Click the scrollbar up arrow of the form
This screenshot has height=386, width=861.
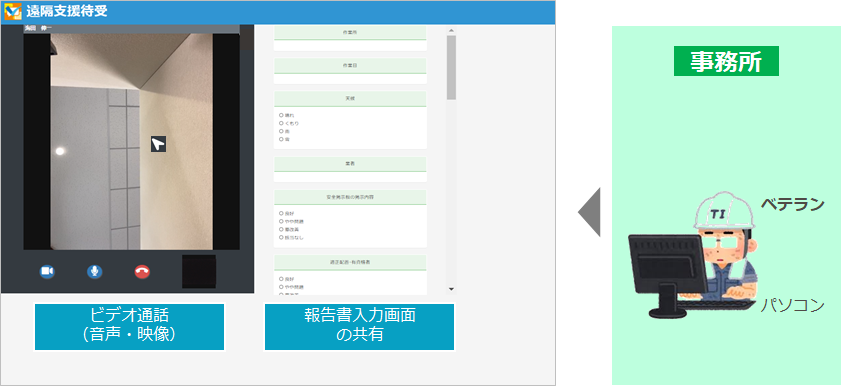pyautogui.click(x=451, y=31)
